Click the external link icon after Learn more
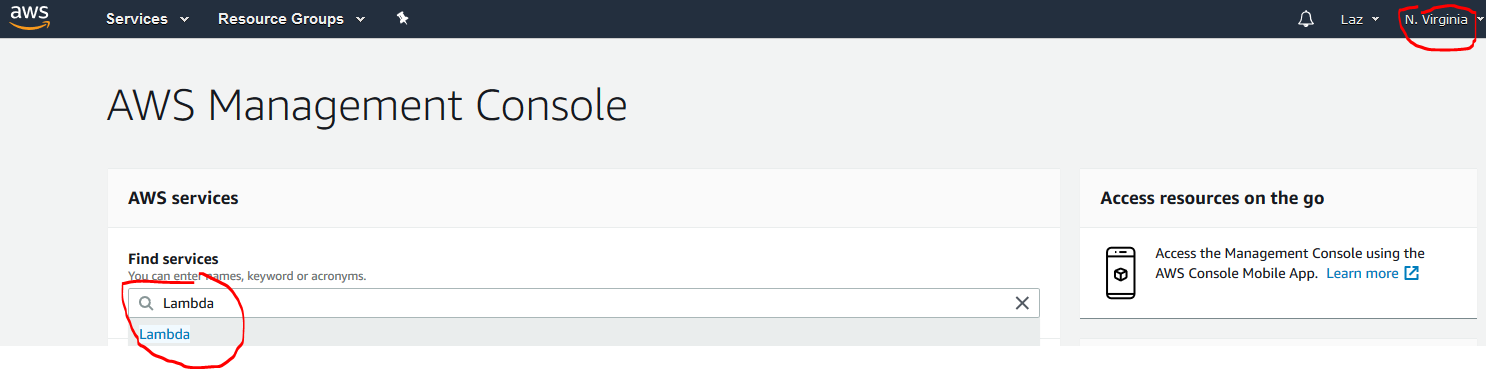 1411,273
